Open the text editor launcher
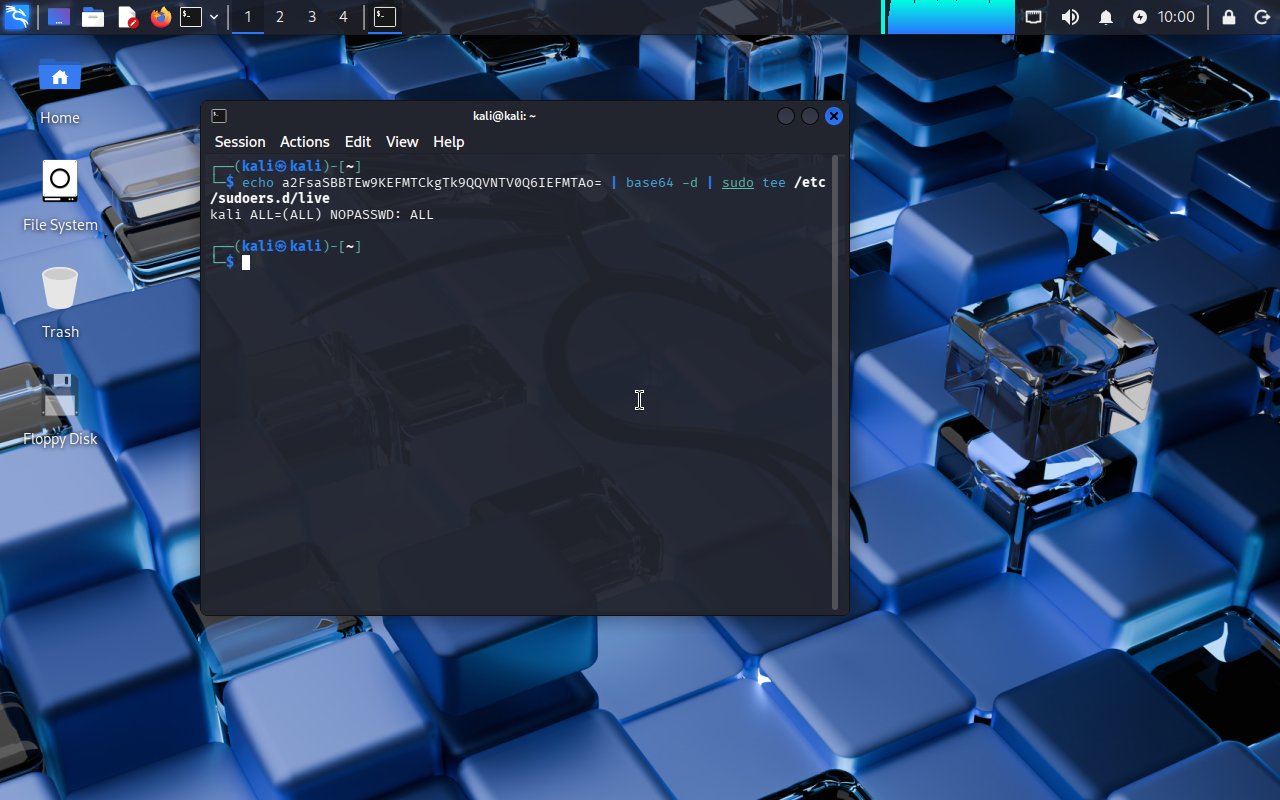Image resolution: width=1280 pixels, height=800 pixels. tap(127, 17)
